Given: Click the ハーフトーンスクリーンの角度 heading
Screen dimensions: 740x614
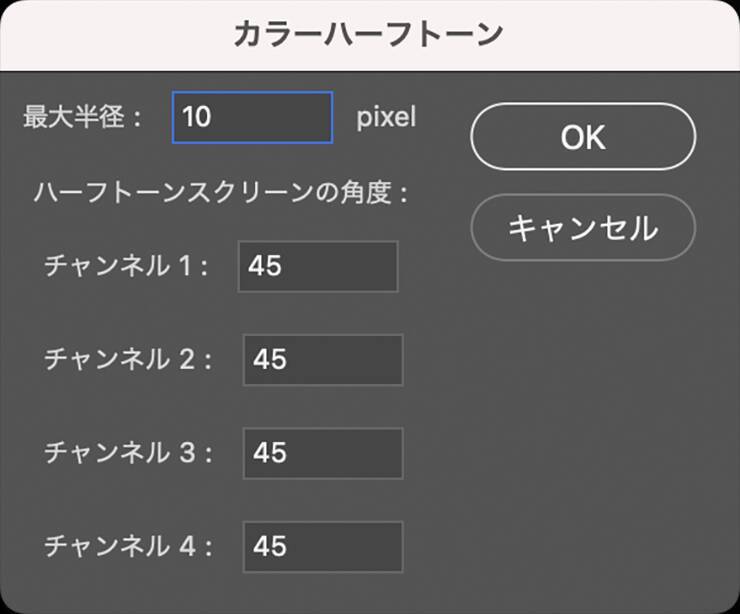Looking at the screenshot, I should (x=221, y=192).
